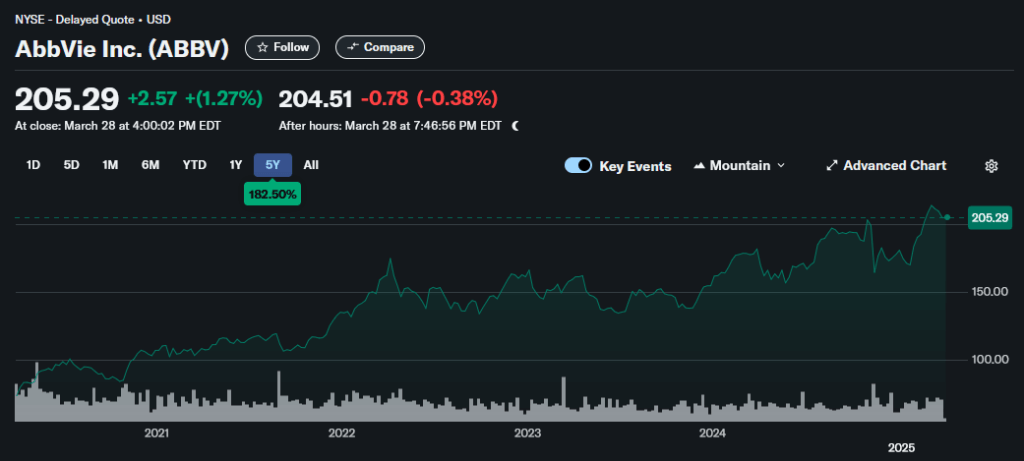Switch to 1M time range
1024x461 pixels.
110,165
